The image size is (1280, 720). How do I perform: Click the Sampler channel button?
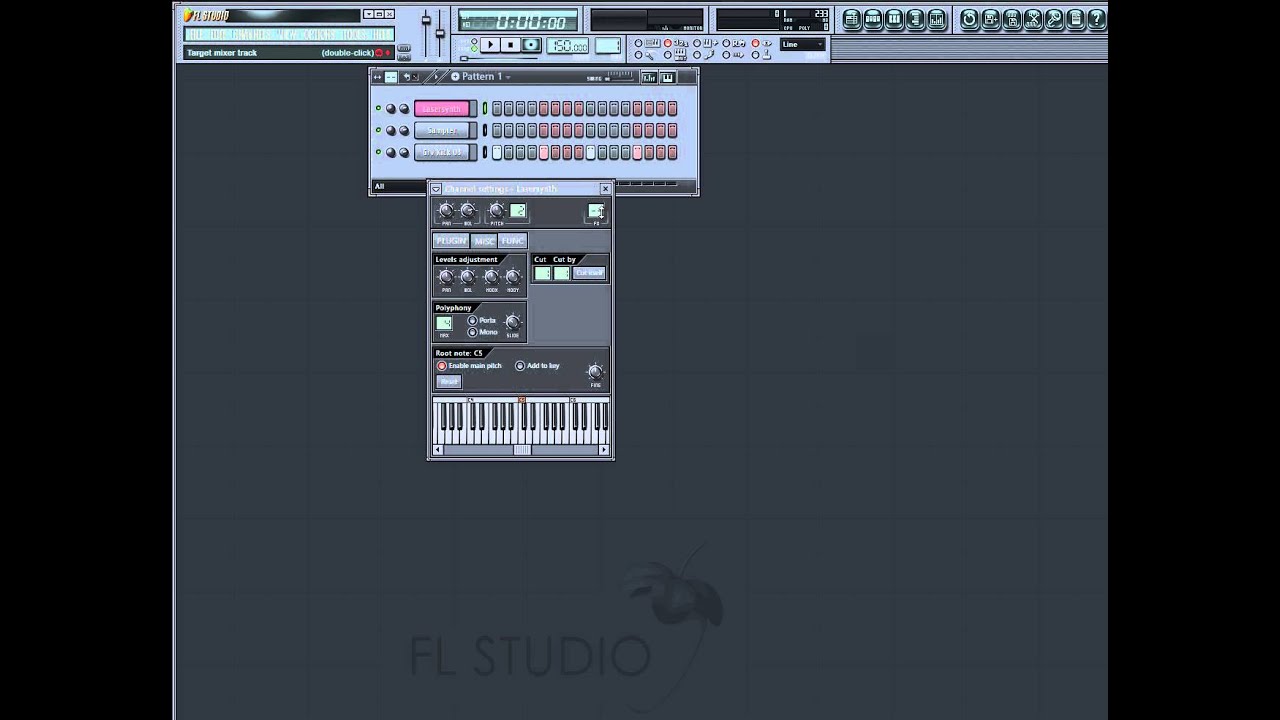pos(441,131)
